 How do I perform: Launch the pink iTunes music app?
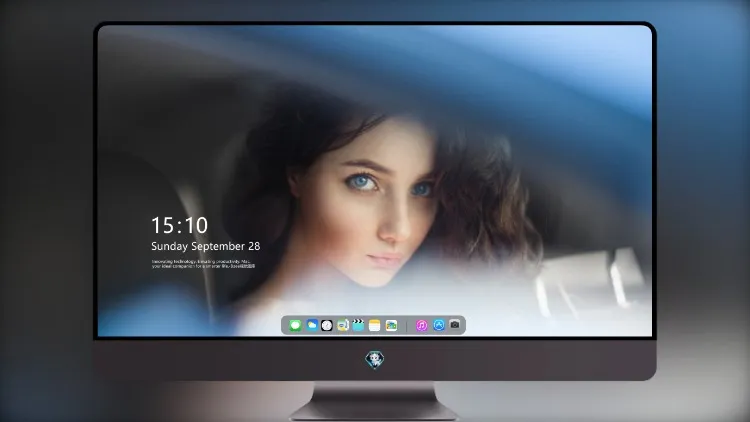point(421,325)
